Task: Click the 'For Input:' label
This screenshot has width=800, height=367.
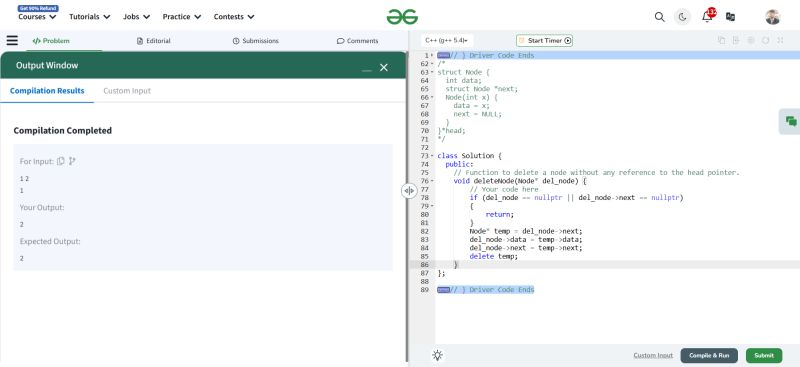Action: point(37,161)
